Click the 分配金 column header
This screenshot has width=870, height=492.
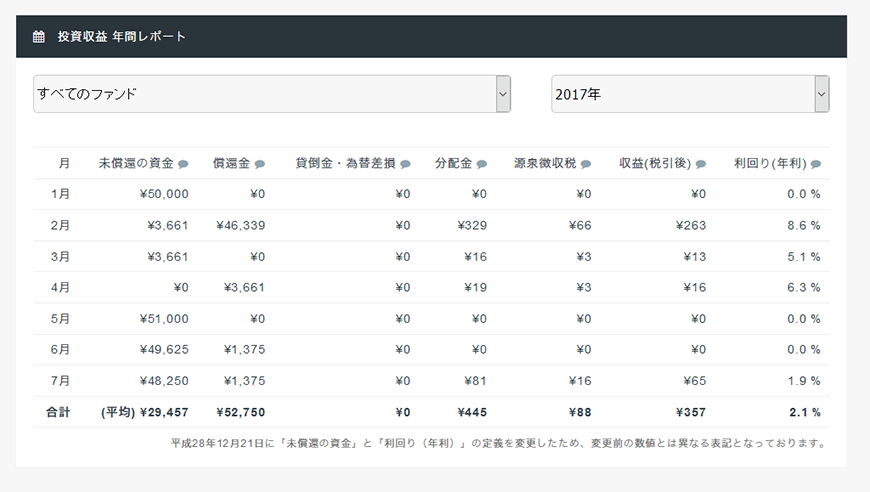coord(453,163)
